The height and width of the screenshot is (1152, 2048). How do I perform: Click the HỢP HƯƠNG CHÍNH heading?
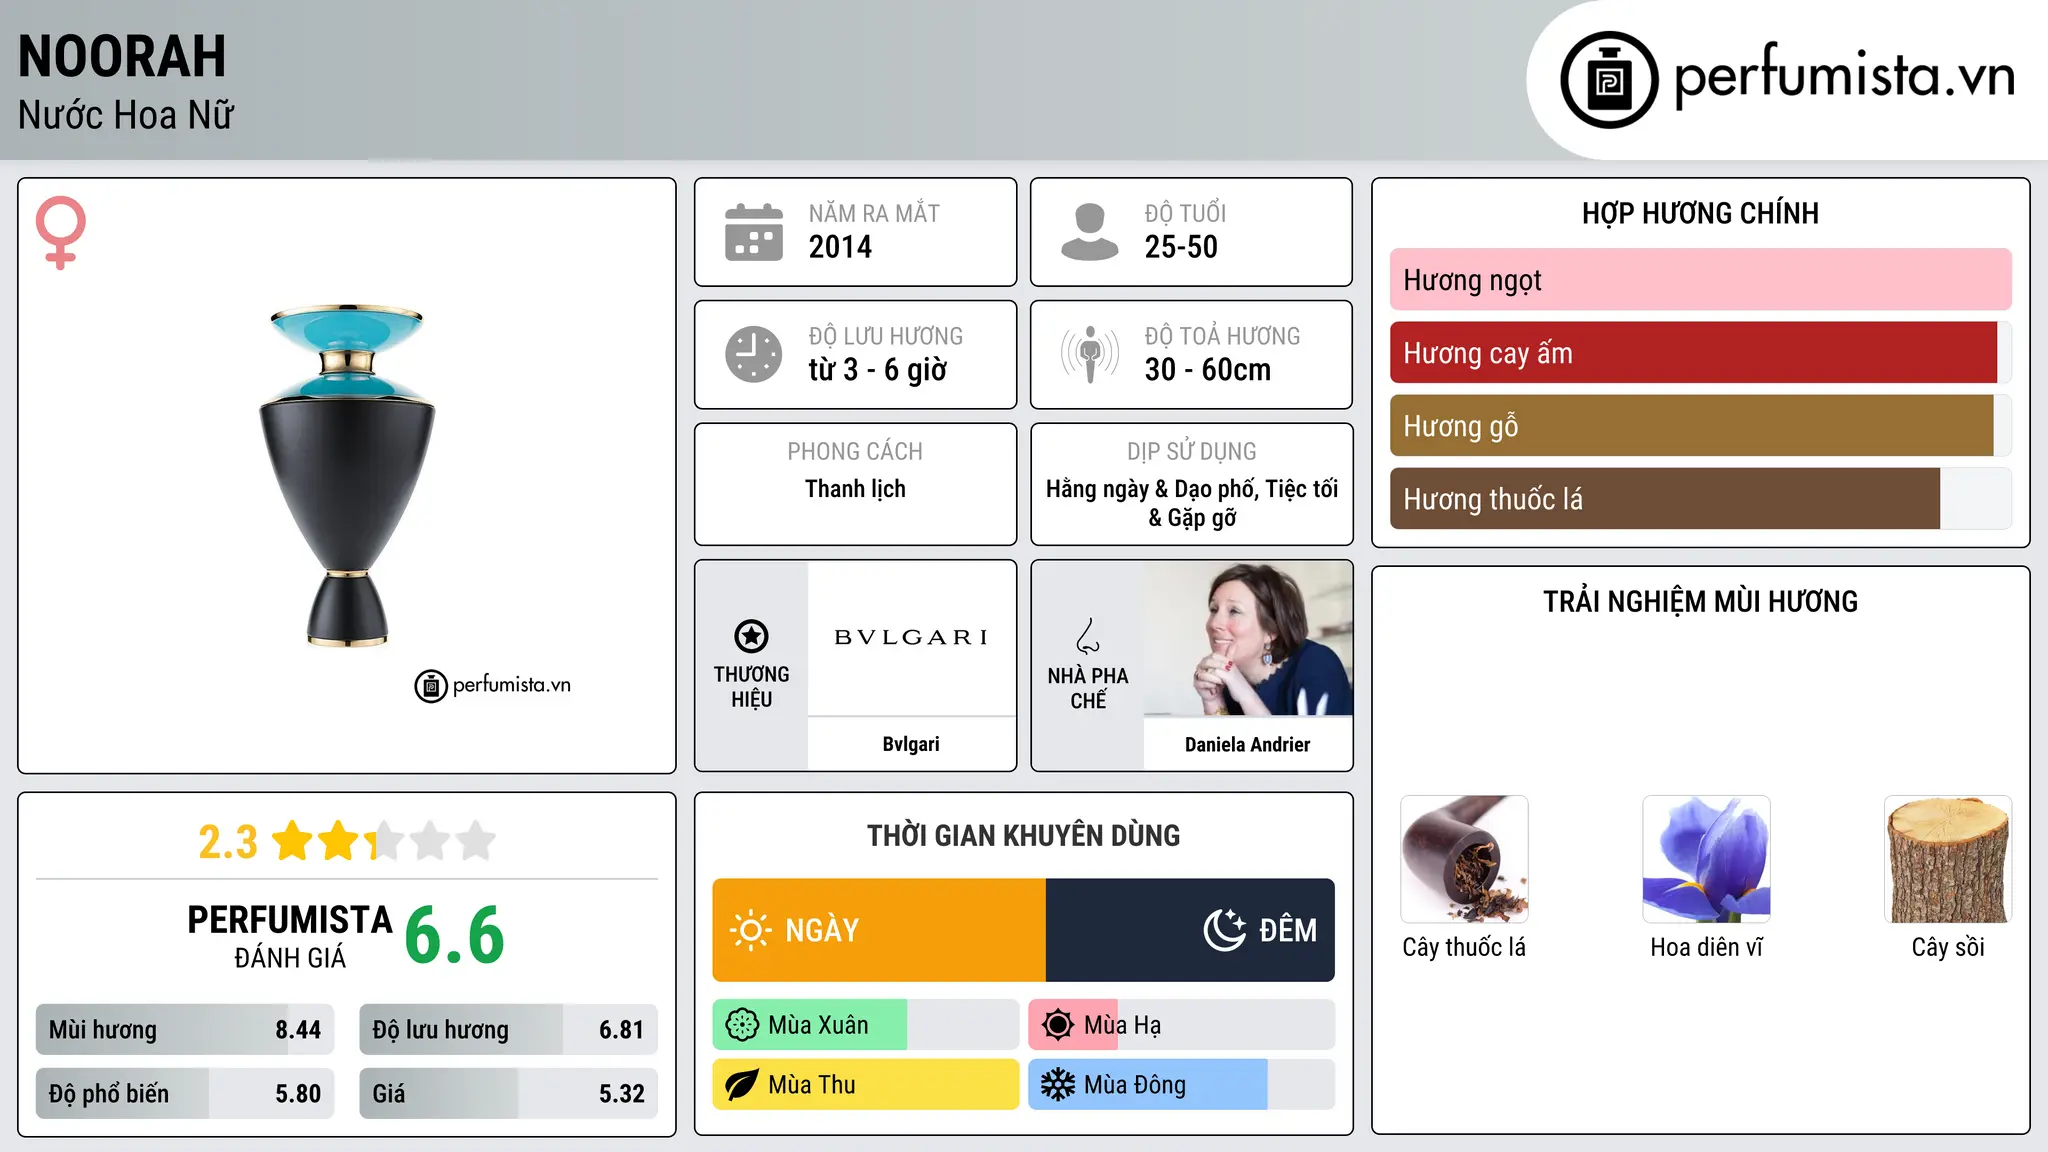1700,213
